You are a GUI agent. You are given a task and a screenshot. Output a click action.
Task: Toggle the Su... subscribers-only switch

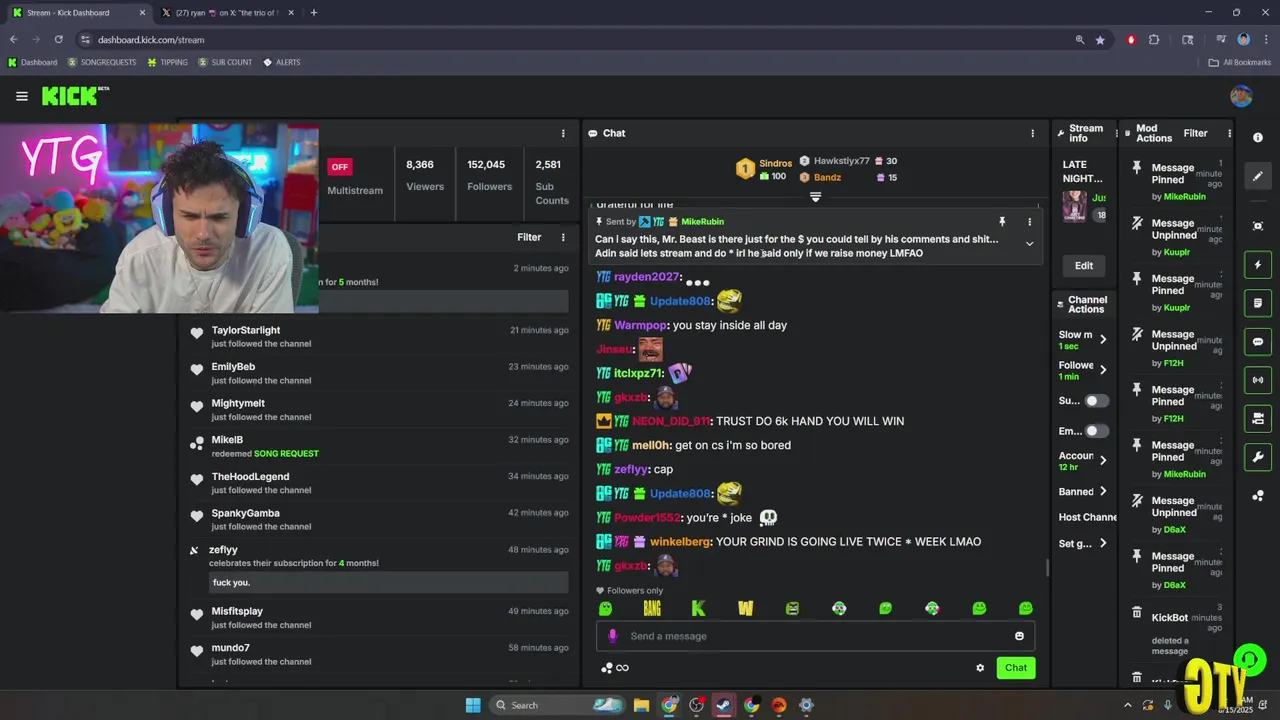click(1097, 401)
